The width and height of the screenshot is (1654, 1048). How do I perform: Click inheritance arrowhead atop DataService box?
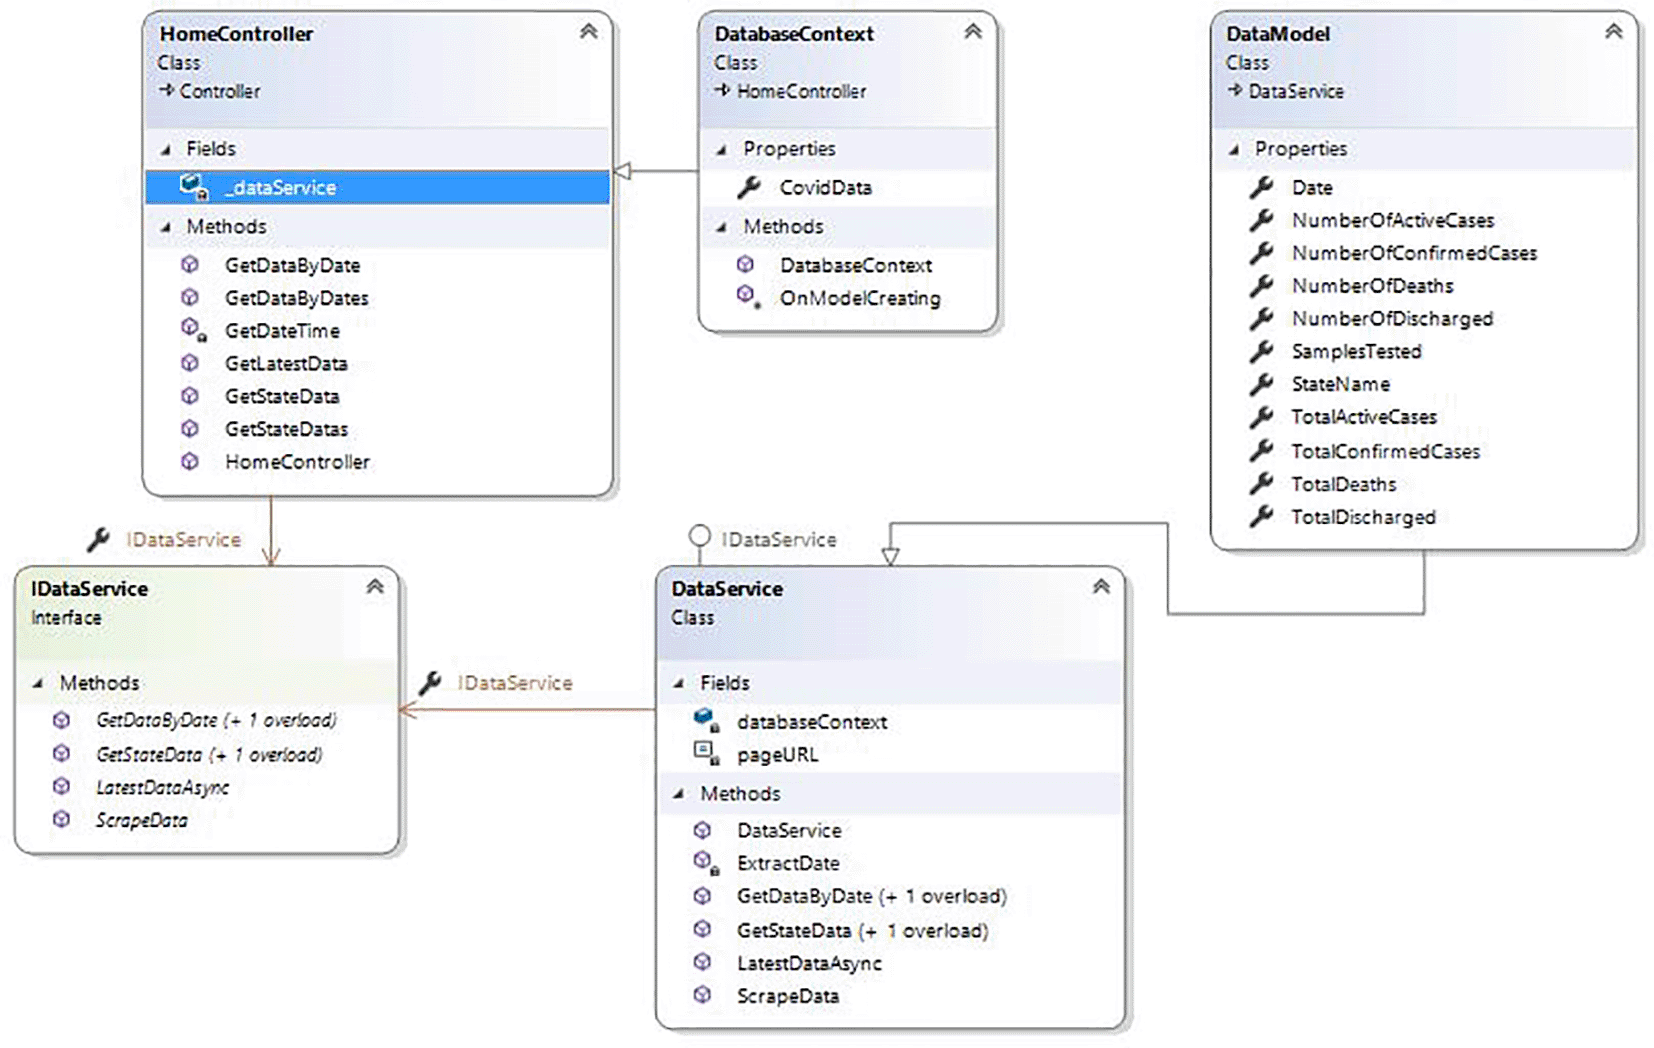[890, 556]
